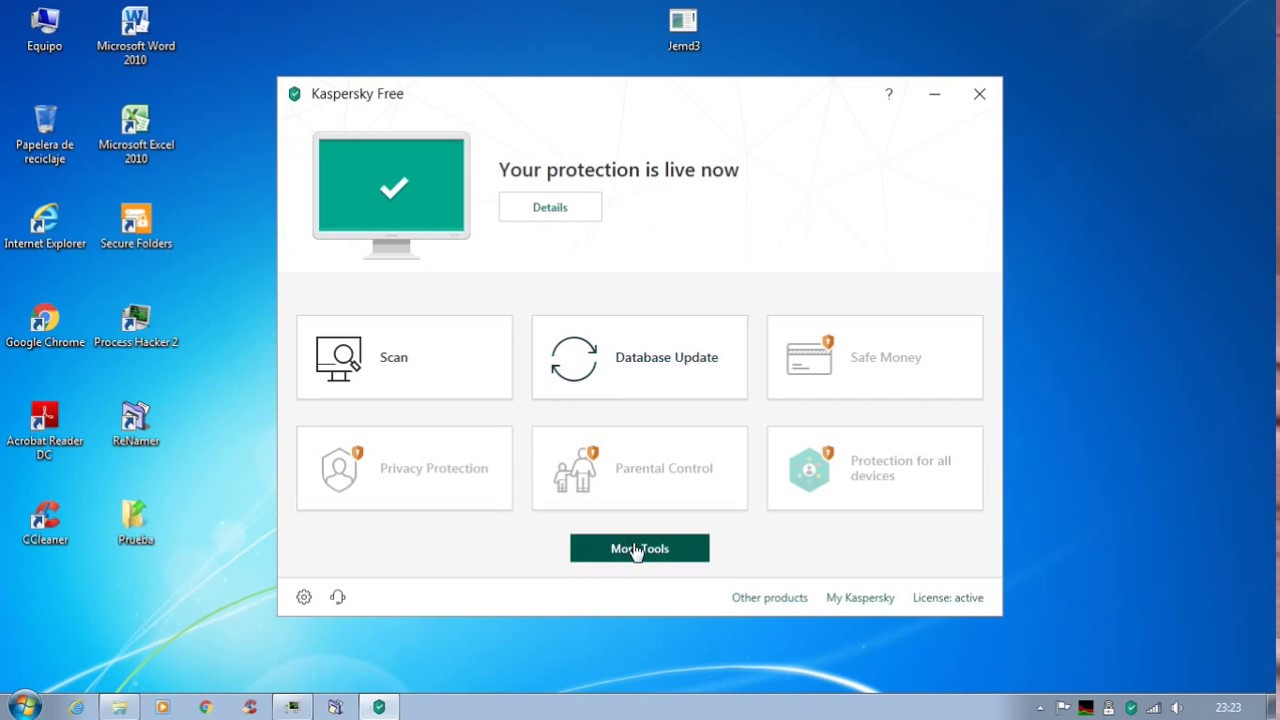Open the support headset icon
Image resolution: width=1280 pixels, height=720 pixels.
(338, 597)
